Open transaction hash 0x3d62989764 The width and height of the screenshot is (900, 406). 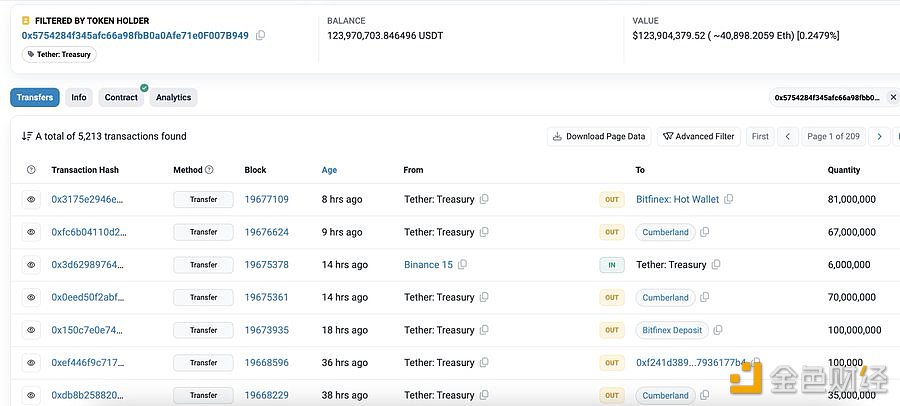87,265
